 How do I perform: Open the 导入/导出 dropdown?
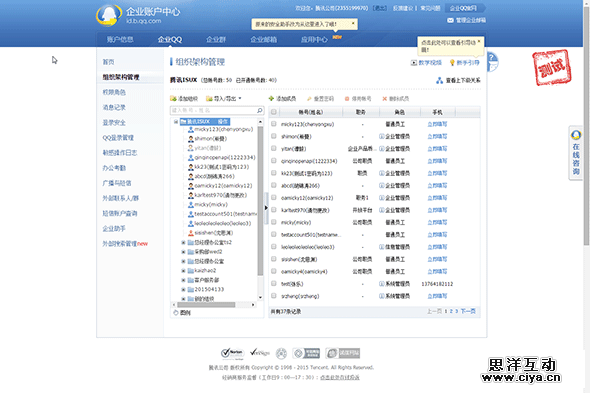(x=224, y=99)
